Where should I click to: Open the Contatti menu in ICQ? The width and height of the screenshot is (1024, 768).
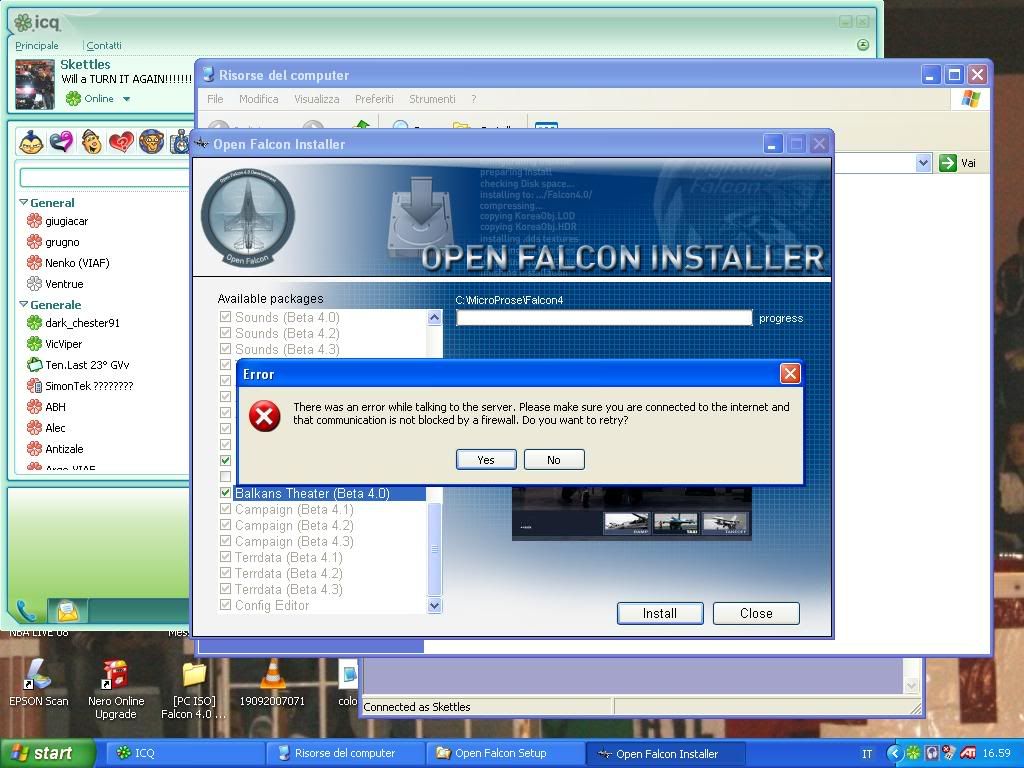[104, 45]
